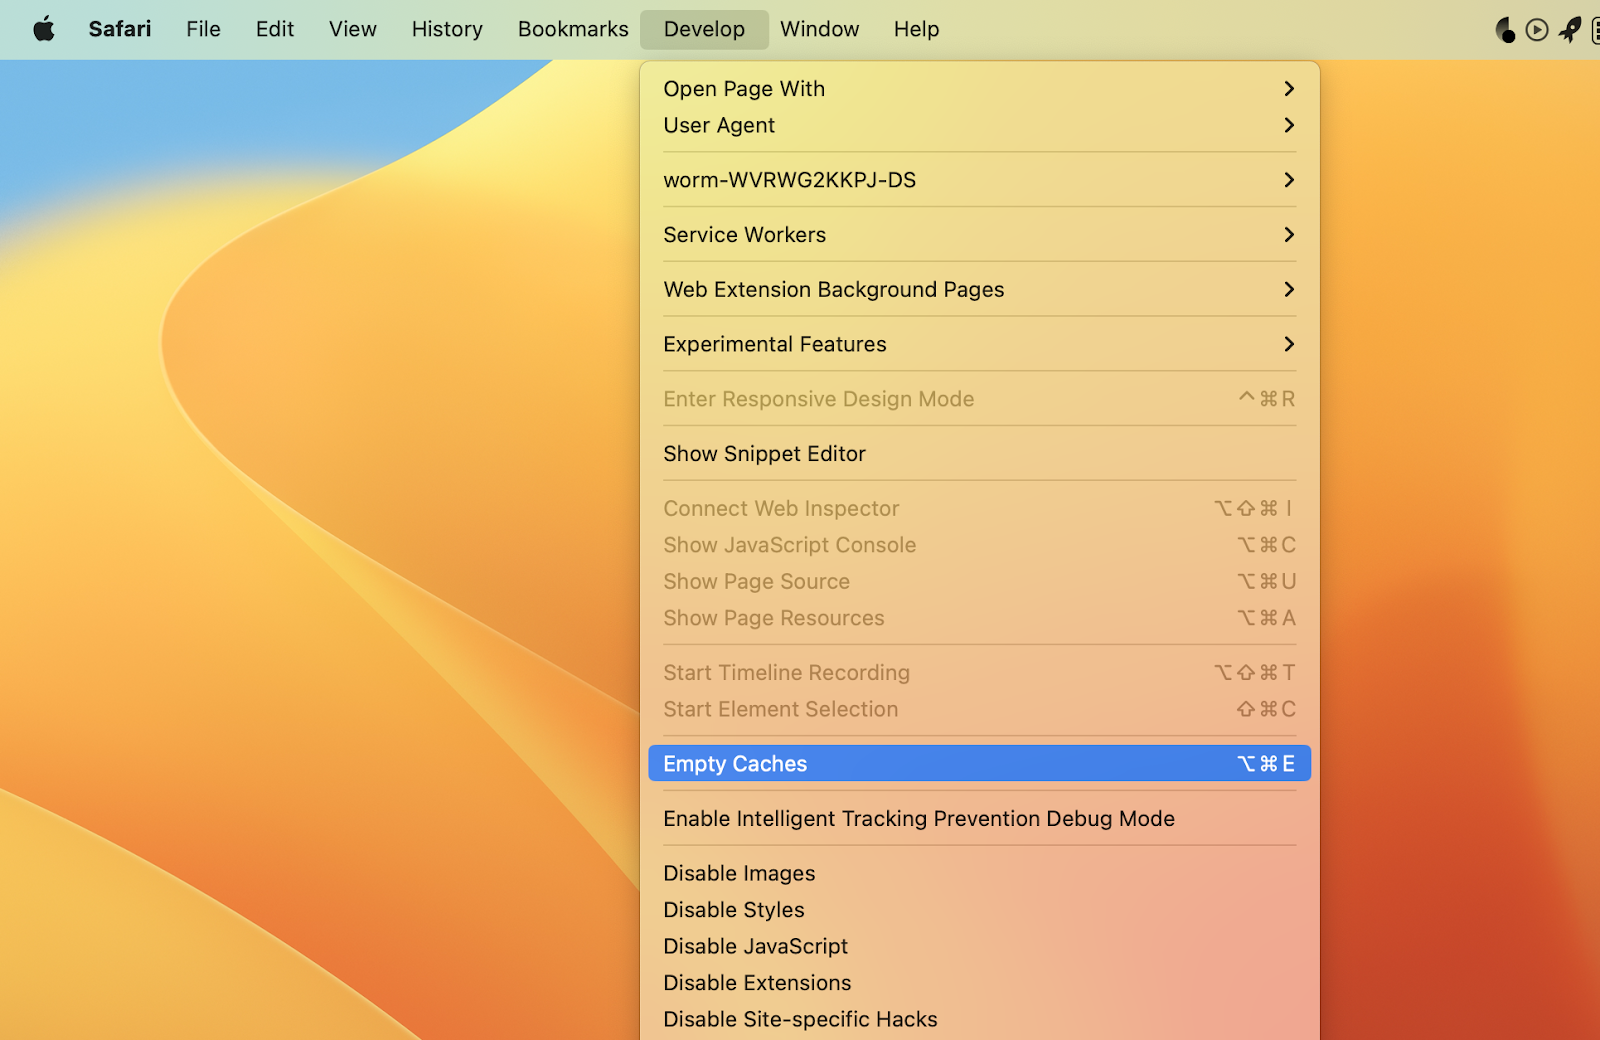The width and height of the screenshot is (1600, 1040).
Task: Expand the Experimental Features submenu
Action: 979,344
